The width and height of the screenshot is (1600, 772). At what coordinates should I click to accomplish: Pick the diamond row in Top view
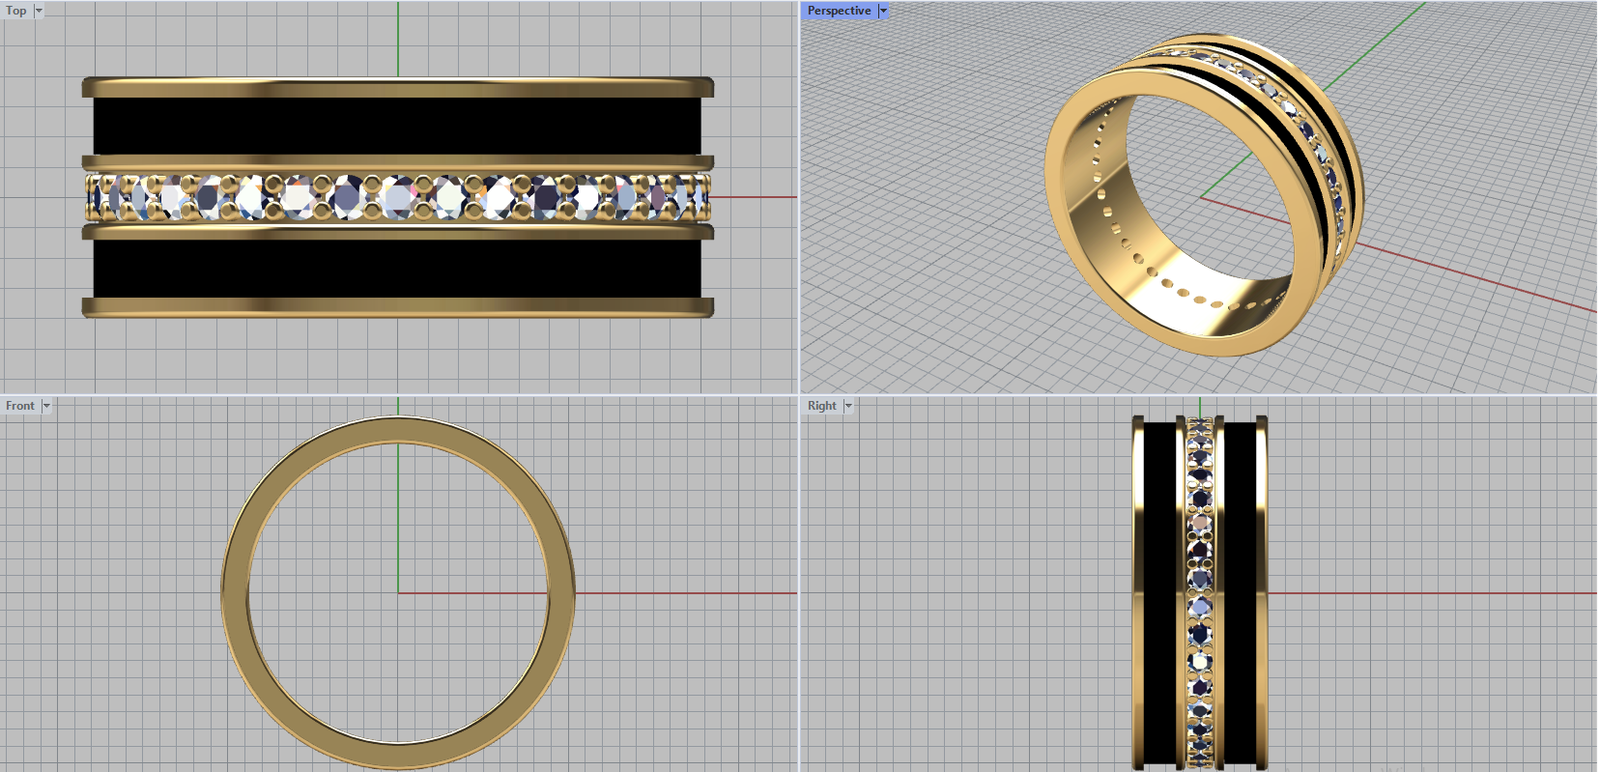397,197
